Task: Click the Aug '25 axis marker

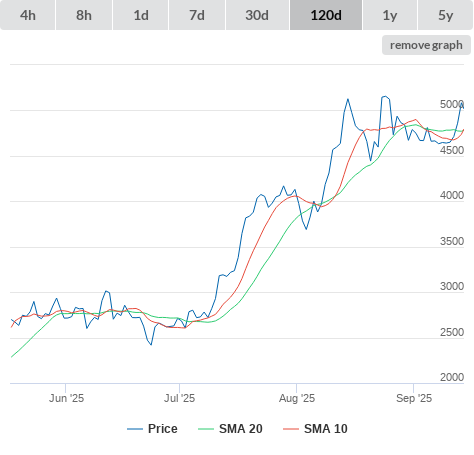Action: point(297,398)
